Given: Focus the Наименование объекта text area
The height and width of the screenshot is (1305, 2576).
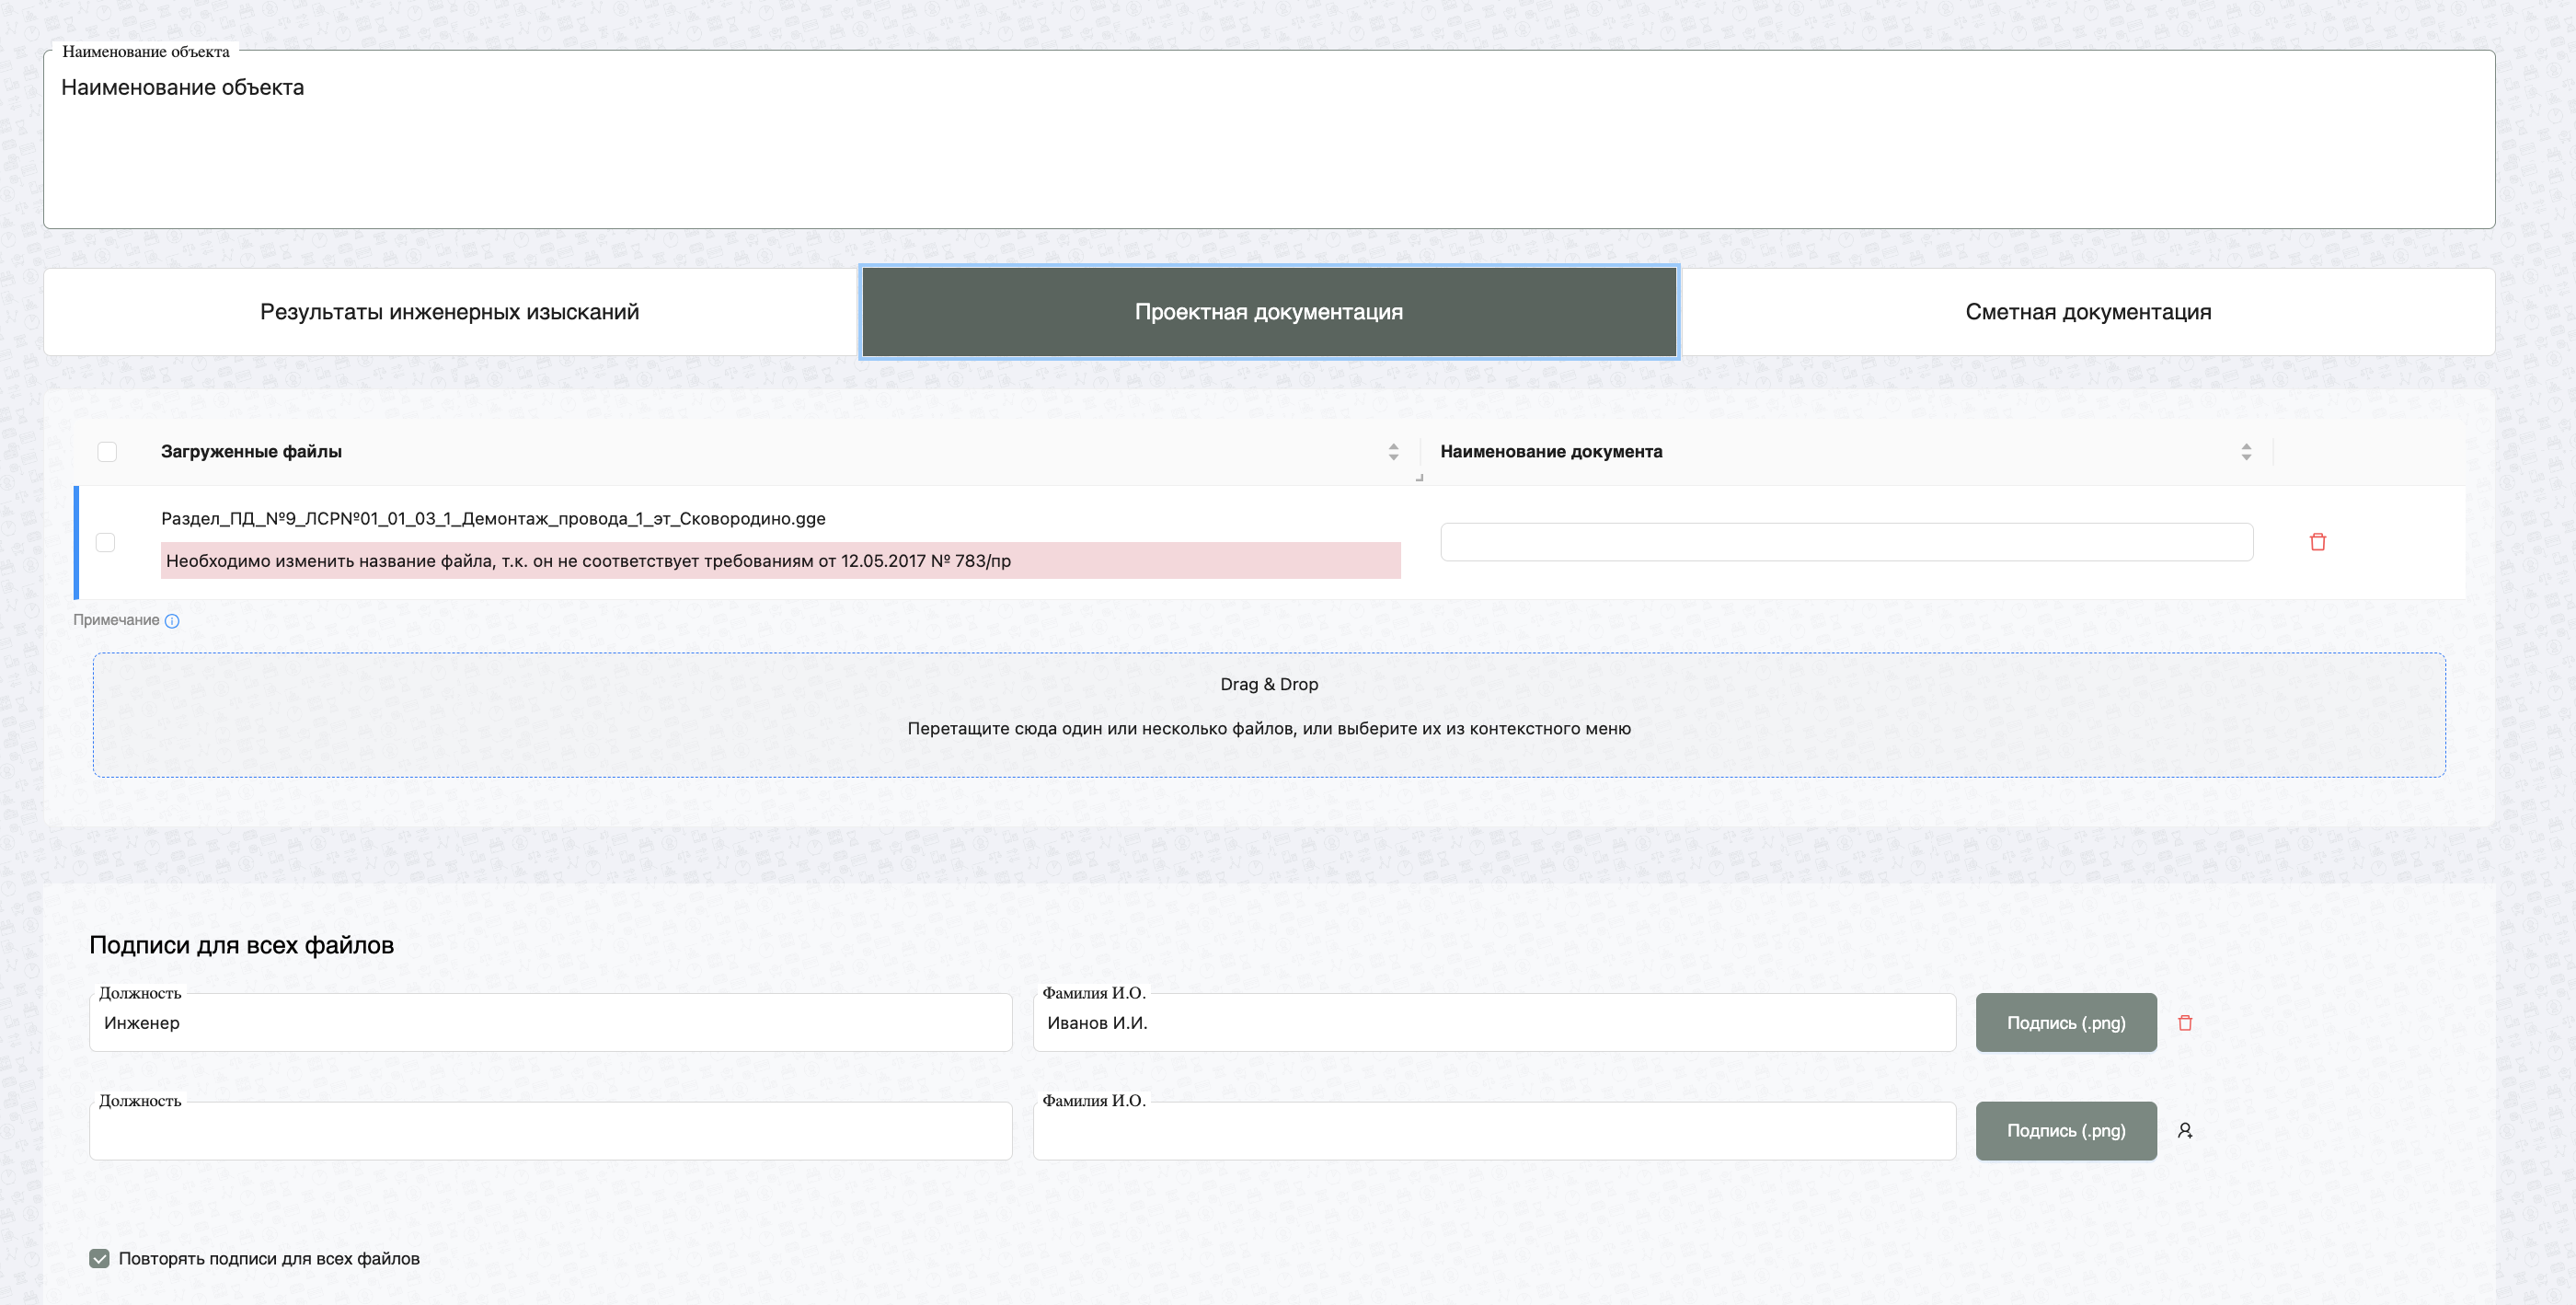Looking at the screenshot, I should pyautogui.click(x=1268, y=150).
